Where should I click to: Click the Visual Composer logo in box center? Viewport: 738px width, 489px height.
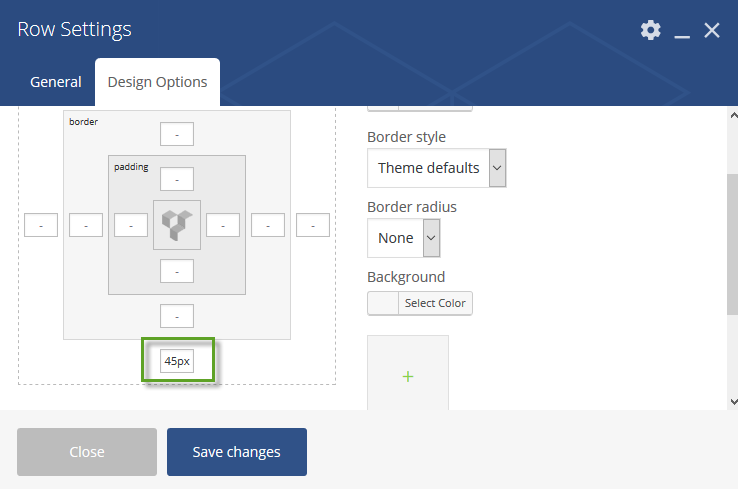pyautogui.click(x=177, y=225)
